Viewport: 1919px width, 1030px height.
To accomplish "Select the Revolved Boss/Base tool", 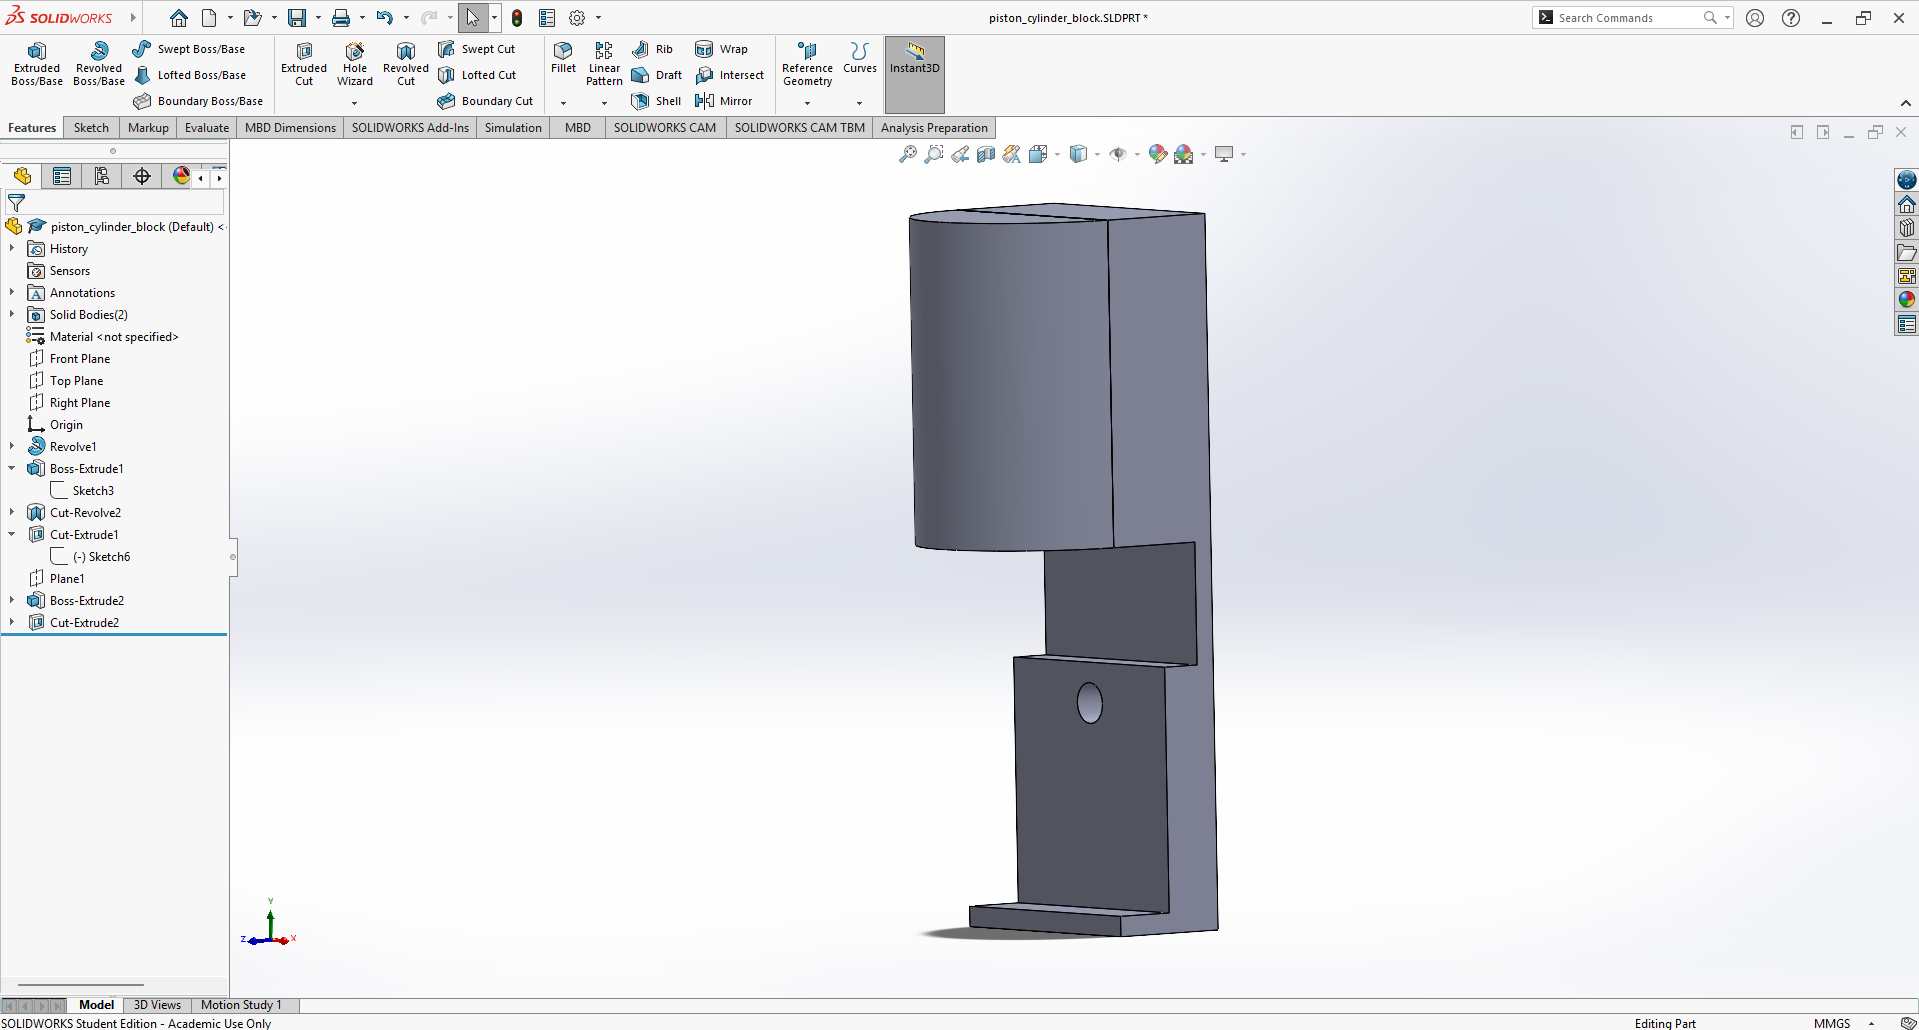I will click(x=99, y=64).
